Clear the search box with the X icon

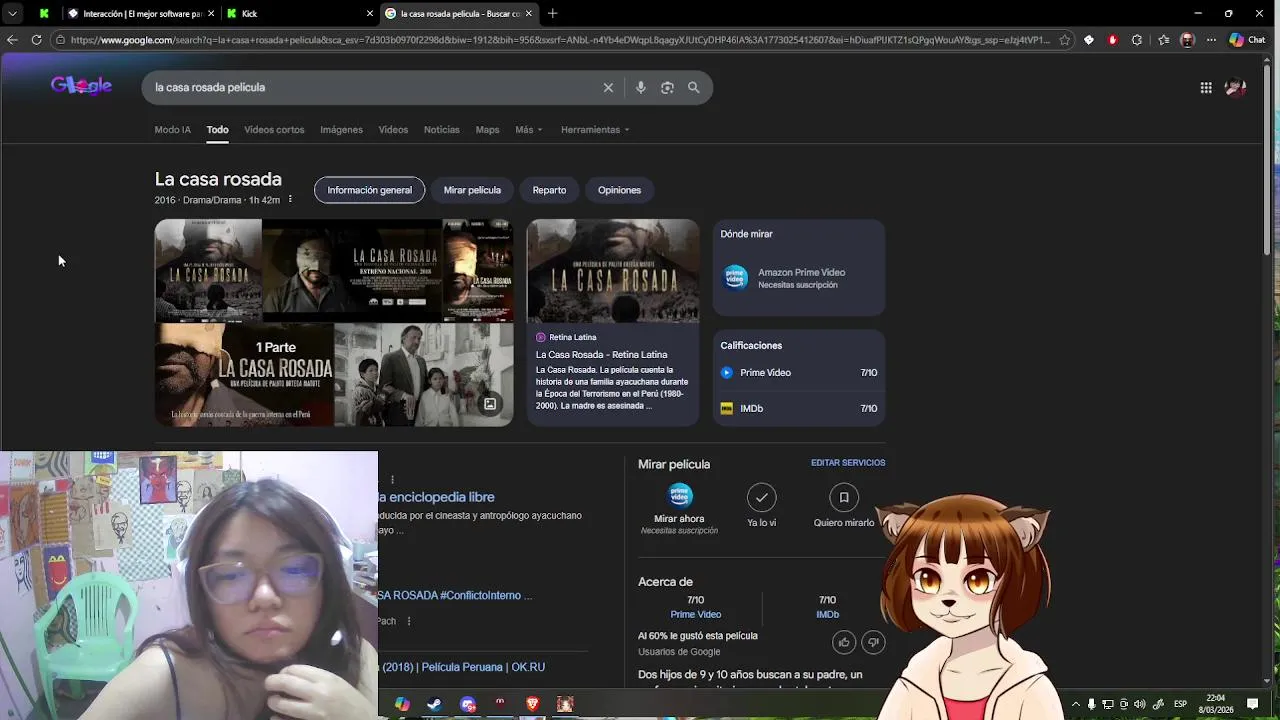pos(608,87)
